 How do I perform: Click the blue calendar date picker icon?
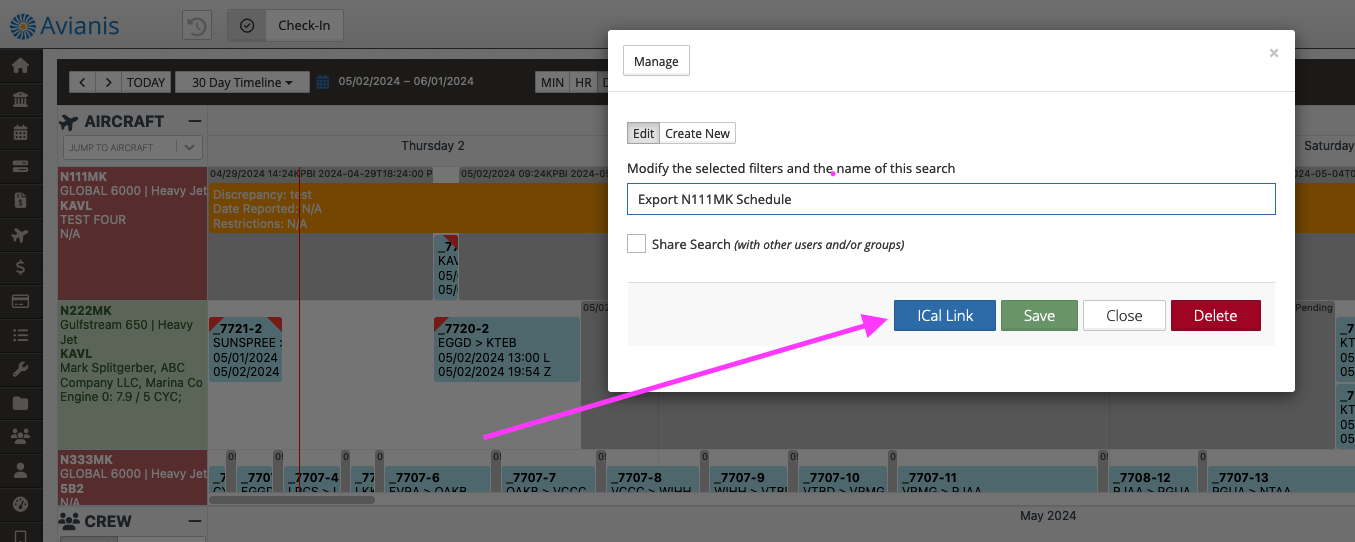tap(323, 82)
